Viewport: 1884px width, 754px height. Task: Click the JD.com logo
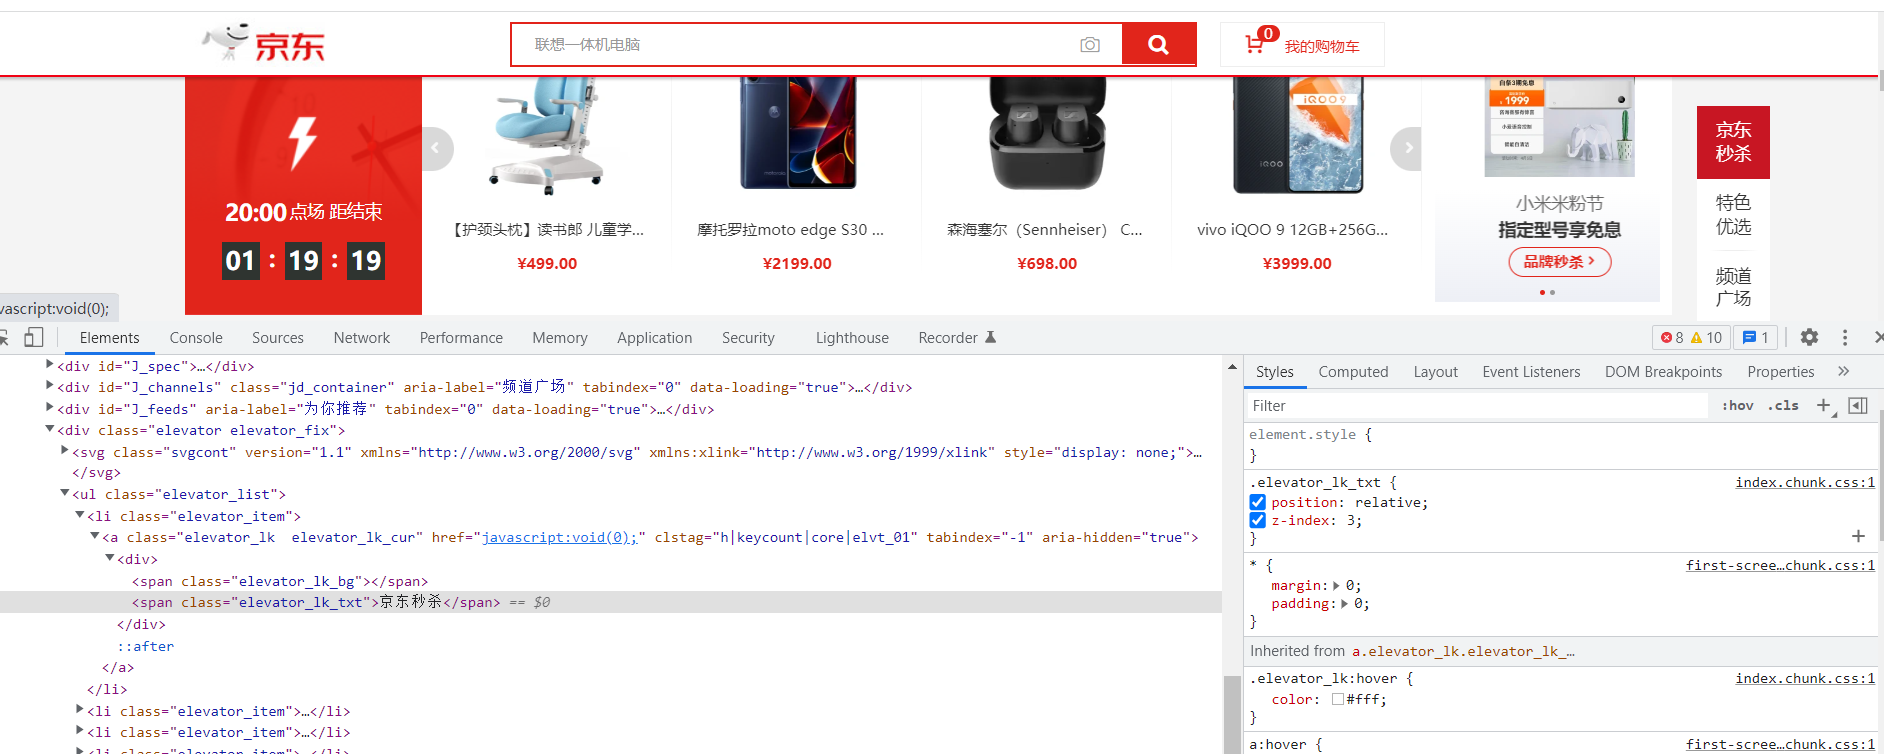coord(264,43)
